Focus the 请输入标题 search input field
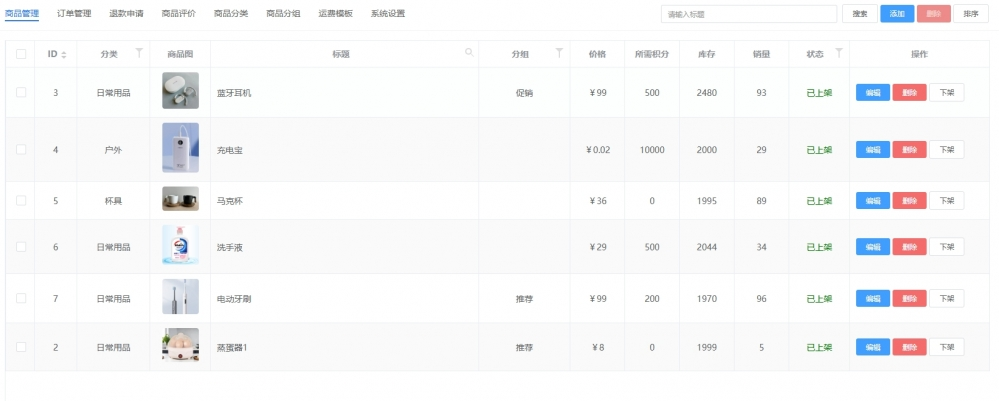999x401 pixels. pos(748,14)
